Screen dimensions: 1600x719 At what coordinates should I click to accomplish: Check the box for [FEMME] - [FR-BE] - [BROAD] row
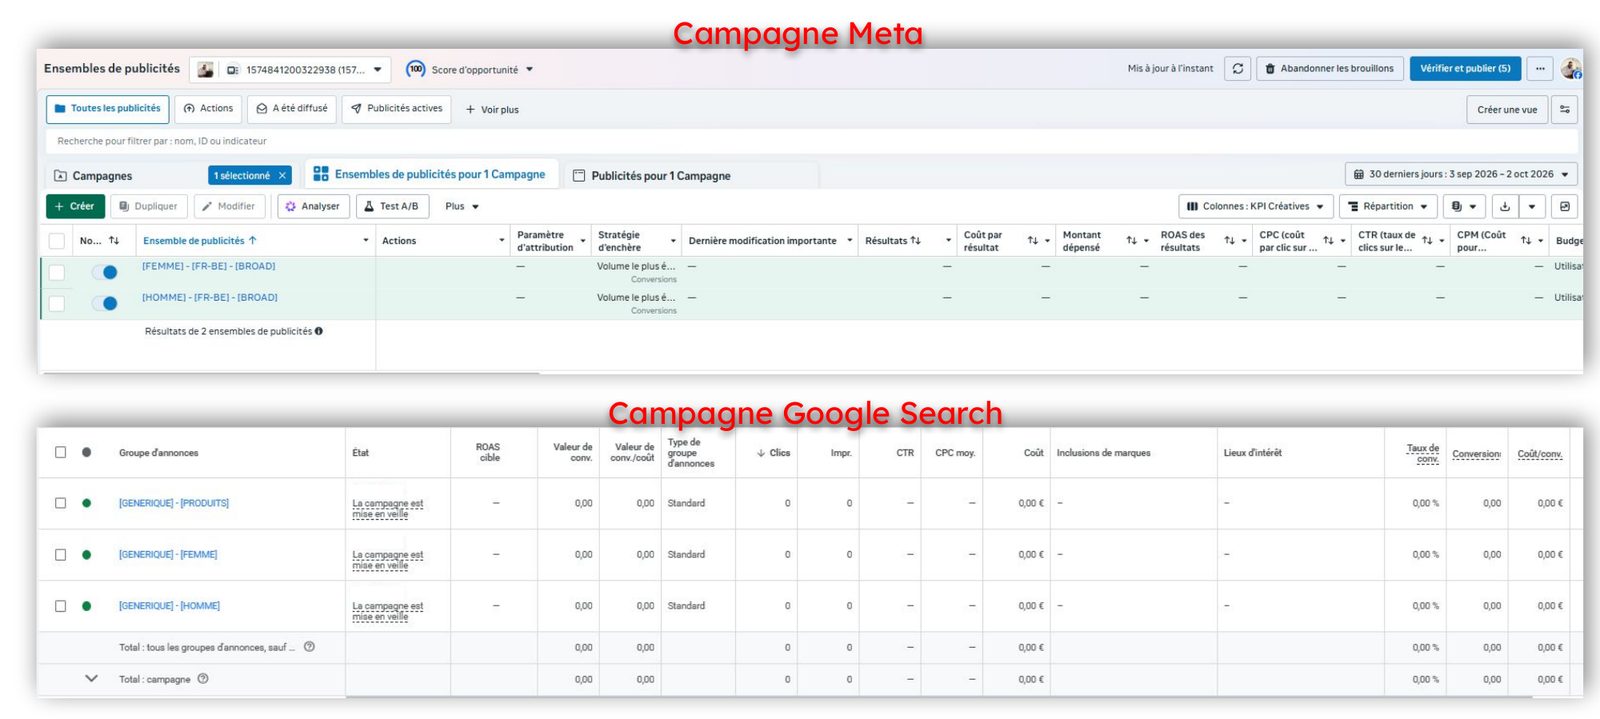click(x=57, y=272)
